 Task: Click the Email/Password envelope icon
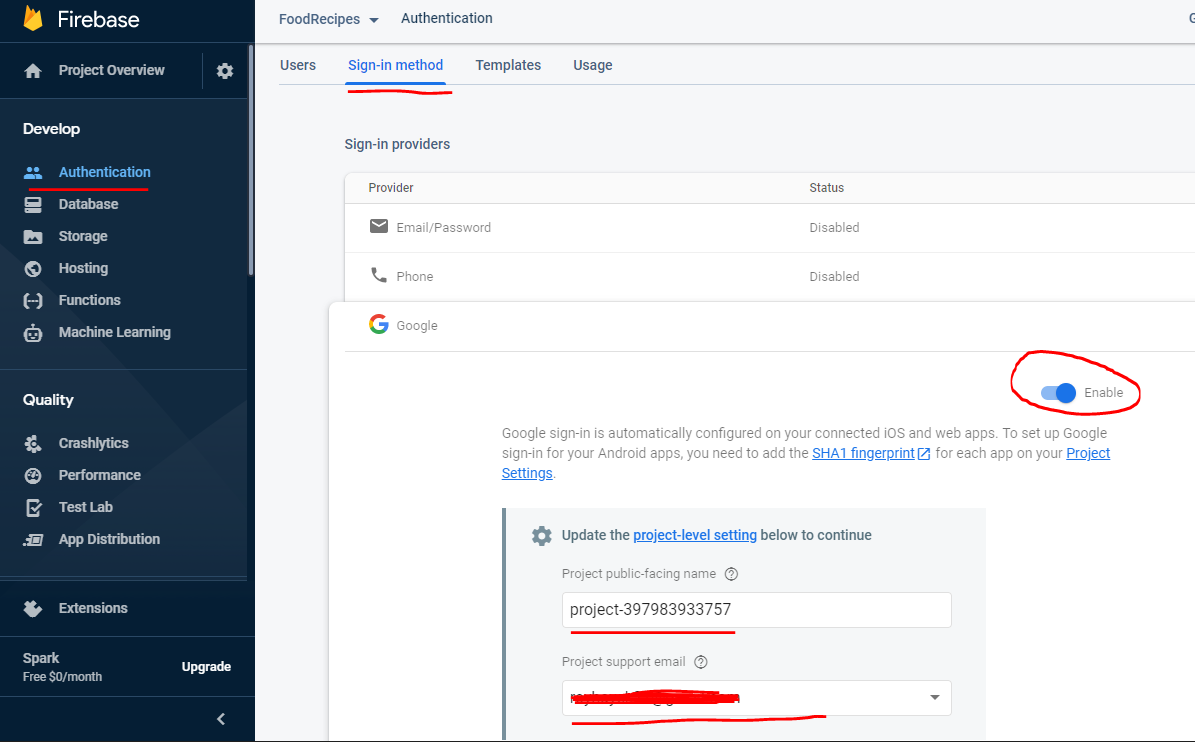coord(379,226)
